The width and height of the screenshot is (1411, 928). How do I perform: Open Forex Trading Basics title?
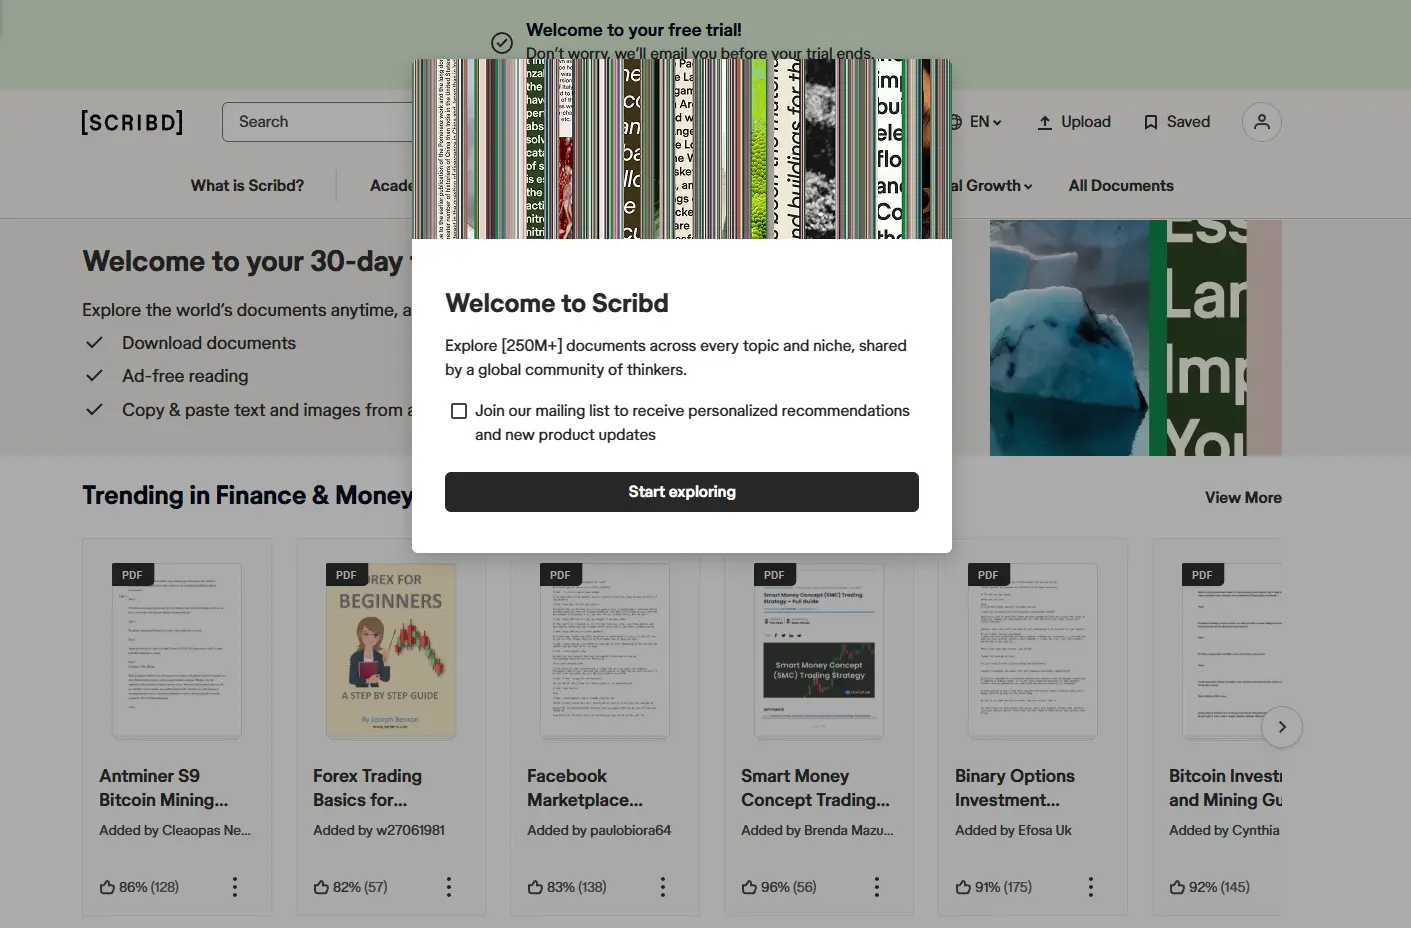click(367, 788)
